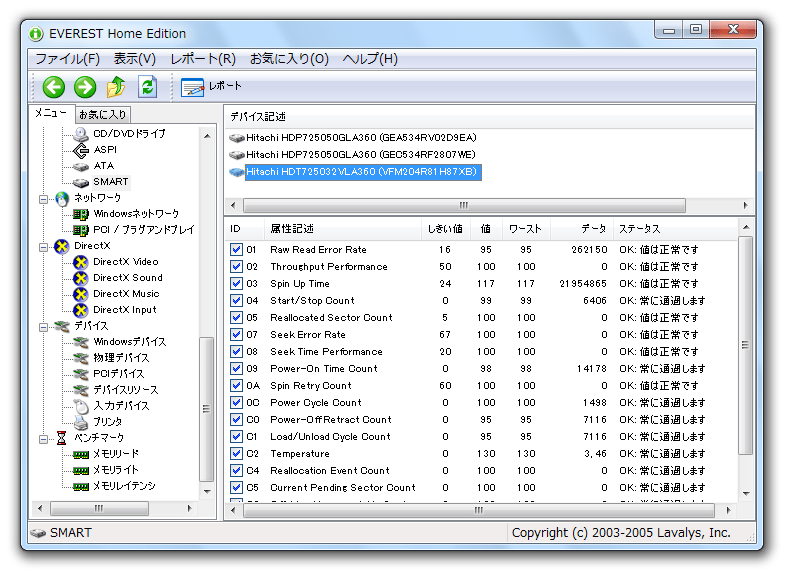
Task: Click the デバイス category icon
Action: click(62, 327)
